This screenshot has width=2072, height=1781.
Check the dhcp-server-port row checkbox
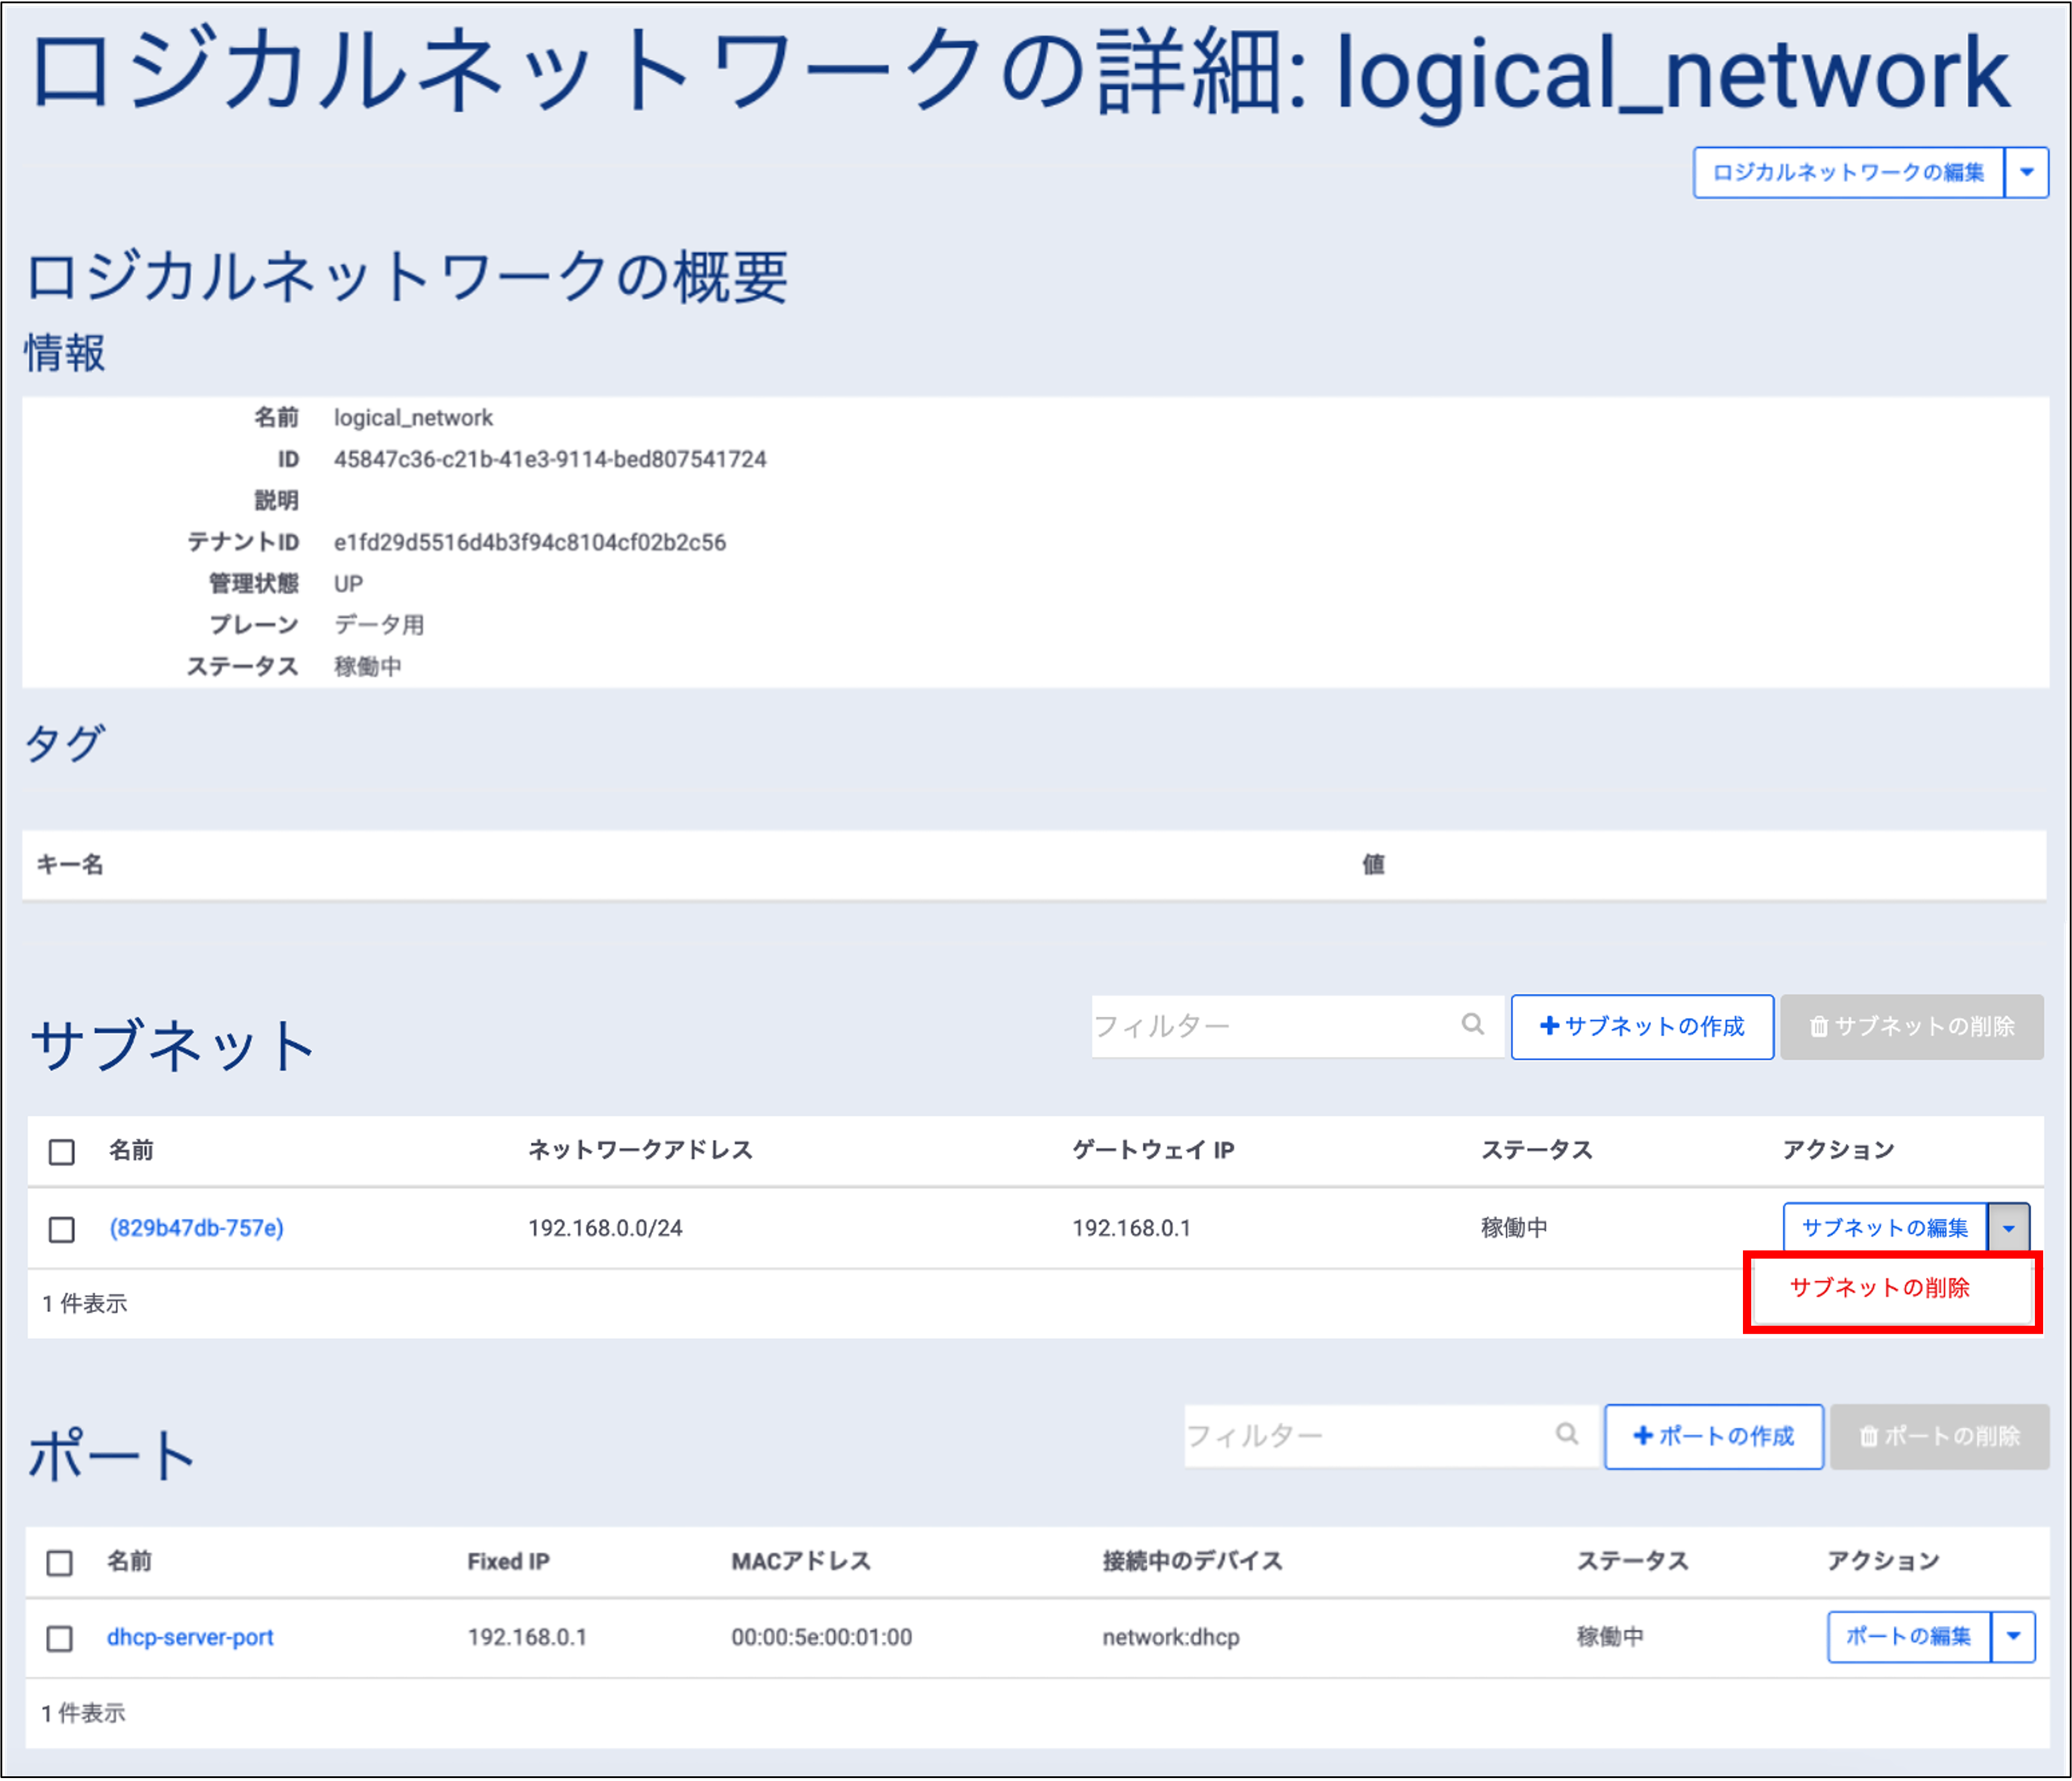point(60,1638)
